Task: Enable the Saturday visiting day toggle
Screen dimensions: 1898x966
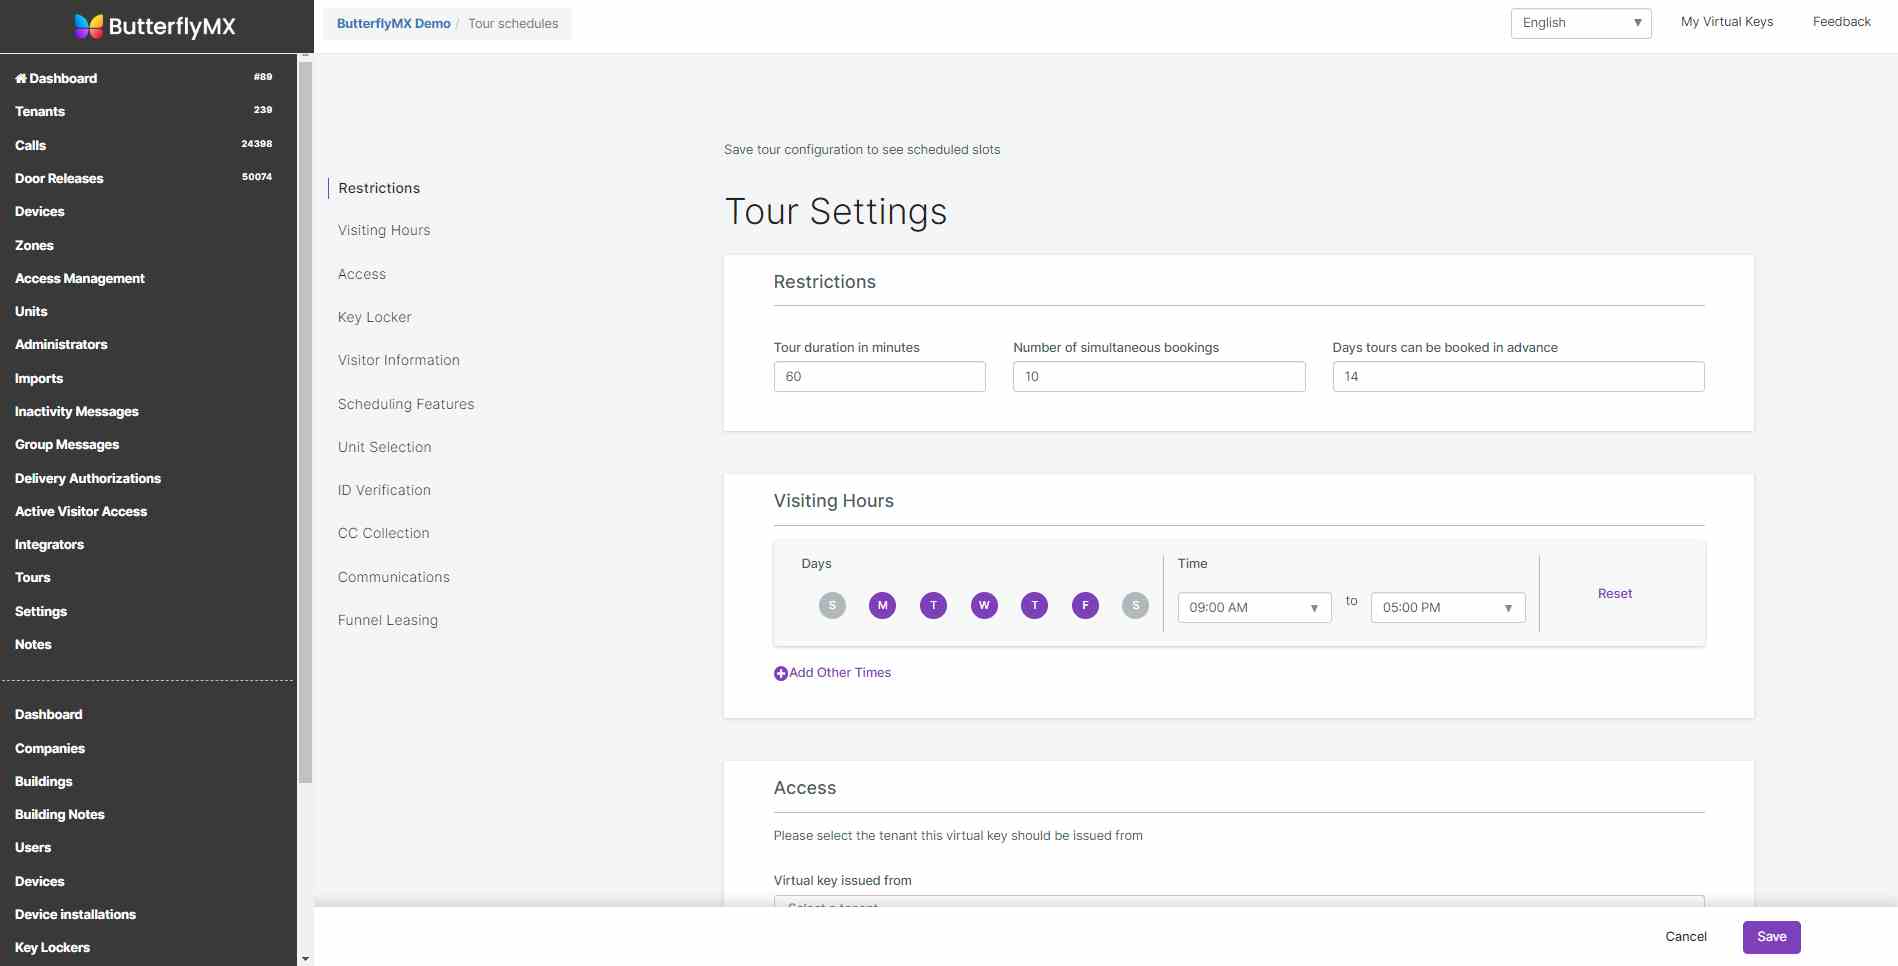Action: pyautogui.click(x=1135, y=605)
